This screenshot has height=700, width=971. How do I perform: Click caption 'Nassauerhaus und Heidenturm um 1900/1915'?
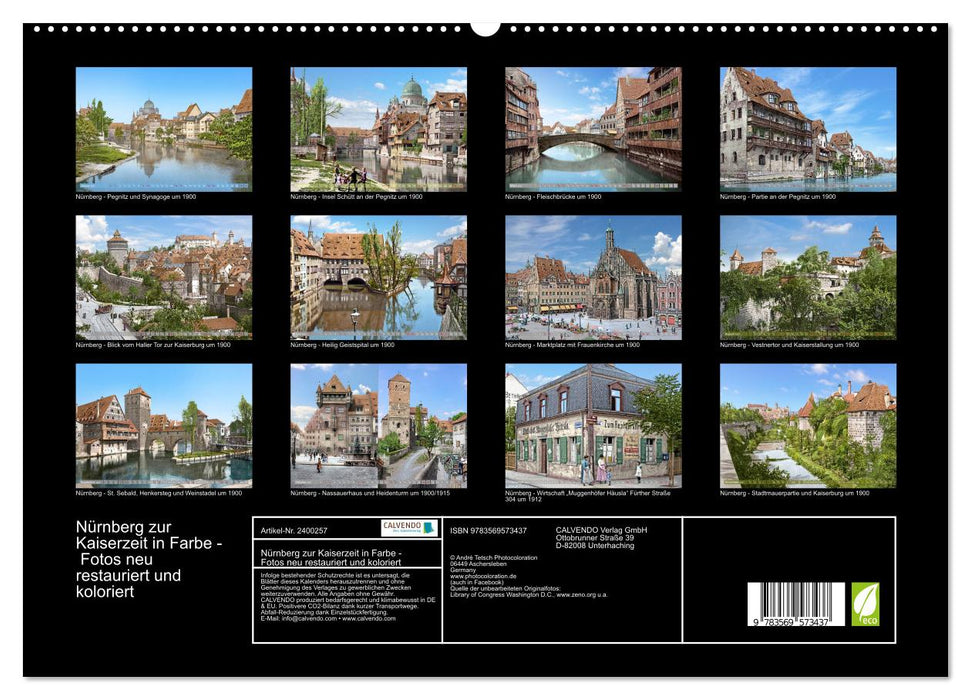386,494
